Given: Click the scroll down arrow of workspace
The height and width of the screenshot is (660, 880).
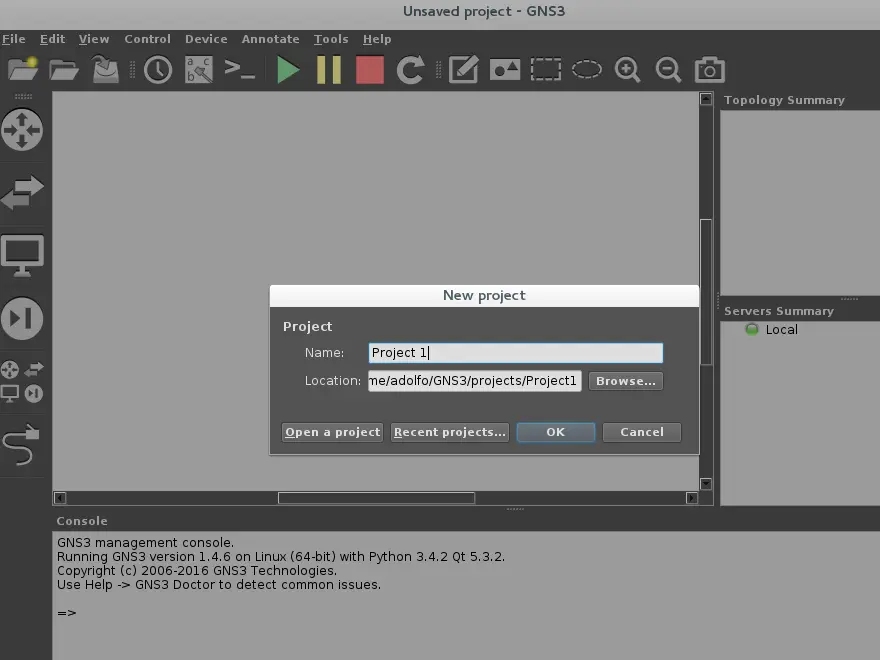Looking at the screenshot, I should tap(706, 484).
